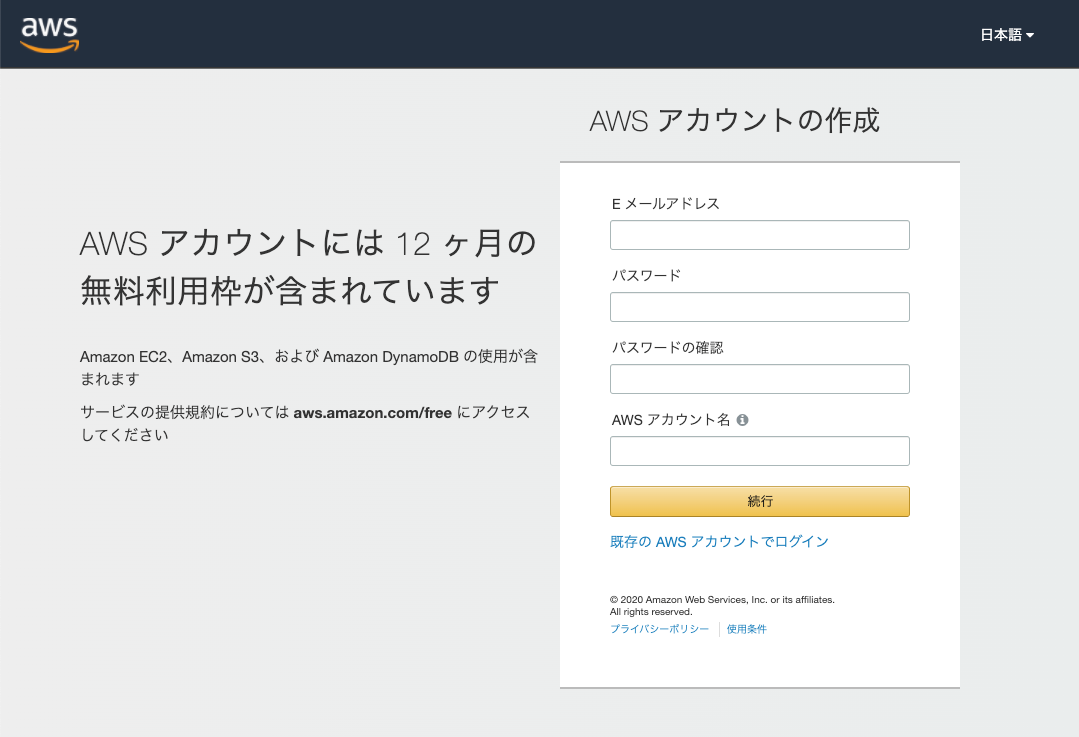Open the プライバシーポリシー link
Viewport: 1079px width, 737px height.
tap(659, 629)
